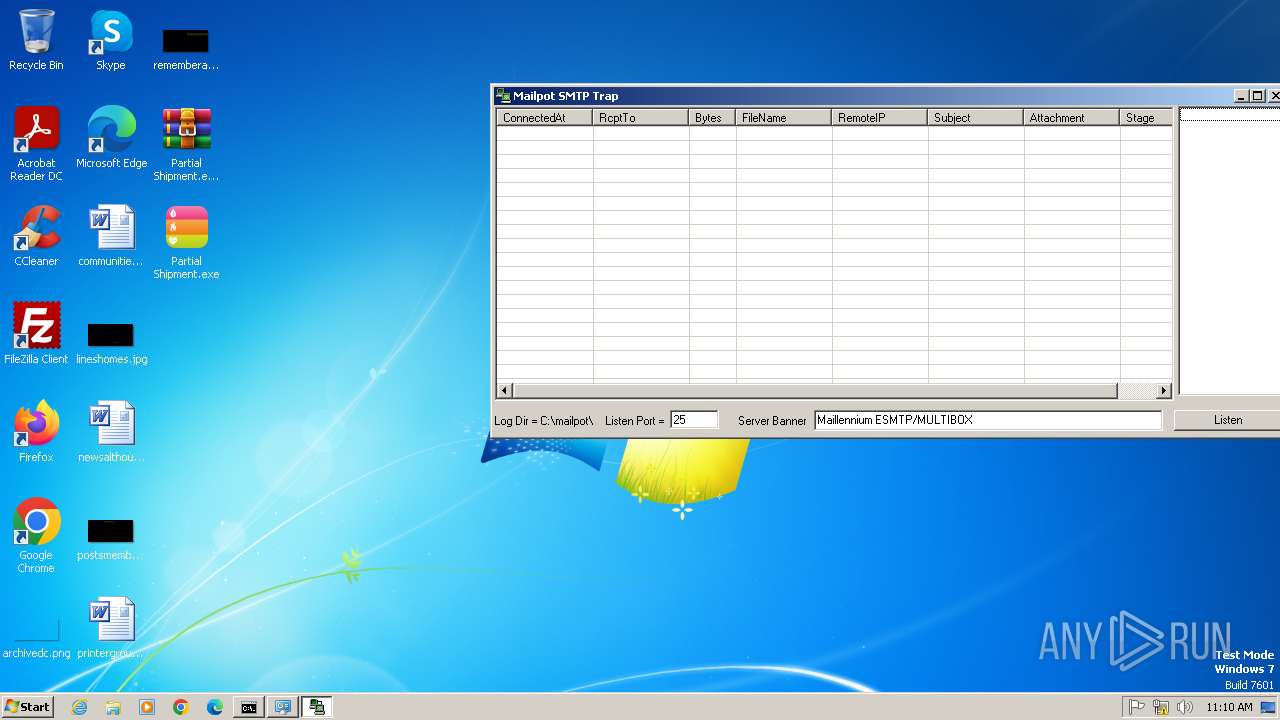Image resolution: width=1280 pixels, height=720 pixels.
Task: Open the volume speaker tray icon
Action: tap(1185, 707)
